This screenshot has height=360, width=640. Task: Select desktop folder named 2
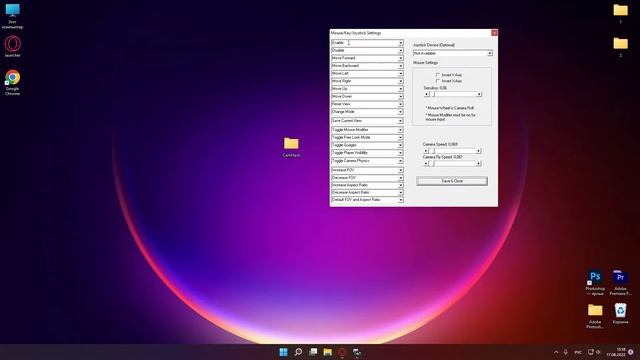pos(620,47)
